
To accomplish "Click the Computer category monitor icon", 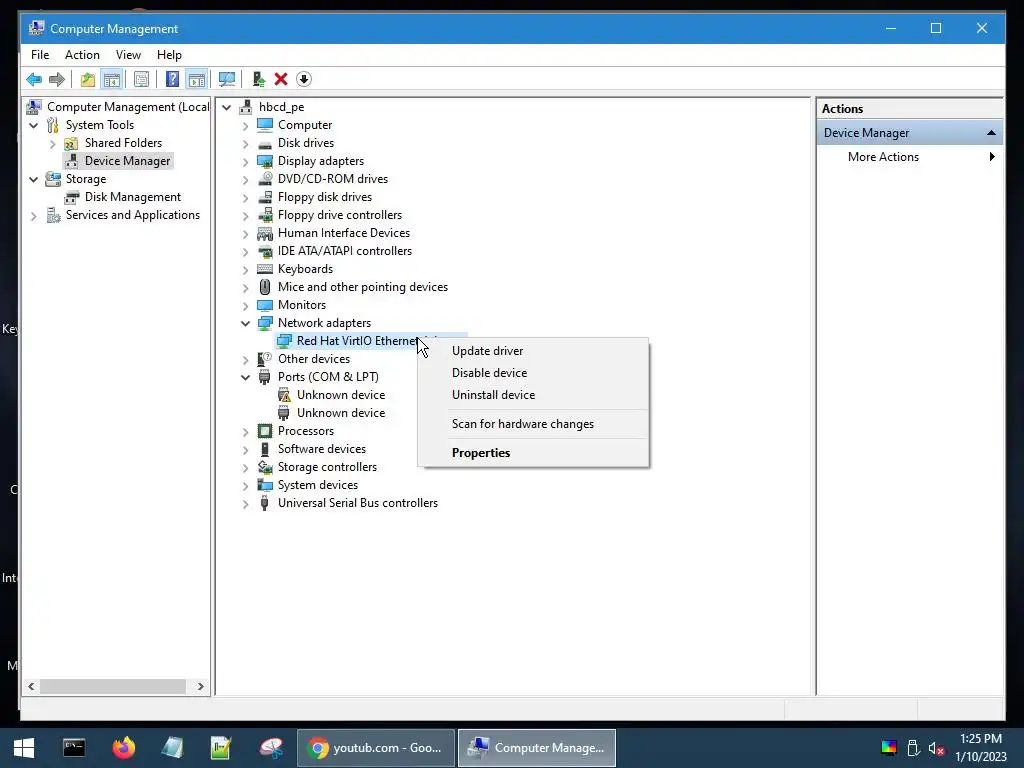I will (x=265, y=125).
